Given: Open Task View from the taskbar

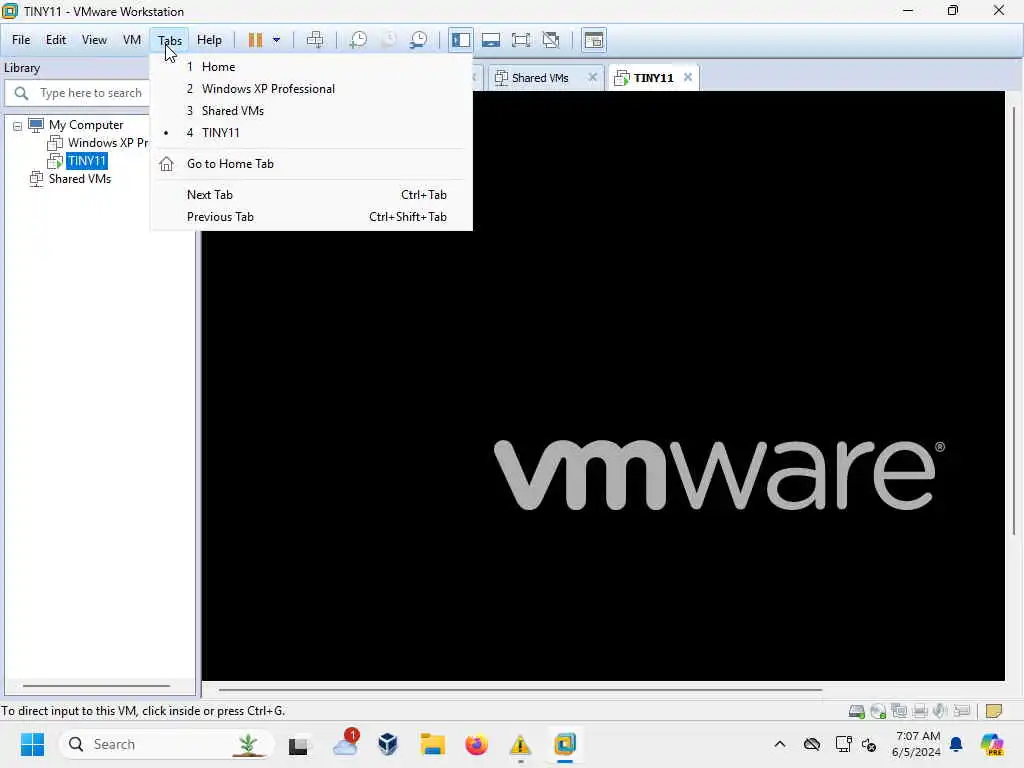Looking at the screenshot, I should (x=298, y=744).
